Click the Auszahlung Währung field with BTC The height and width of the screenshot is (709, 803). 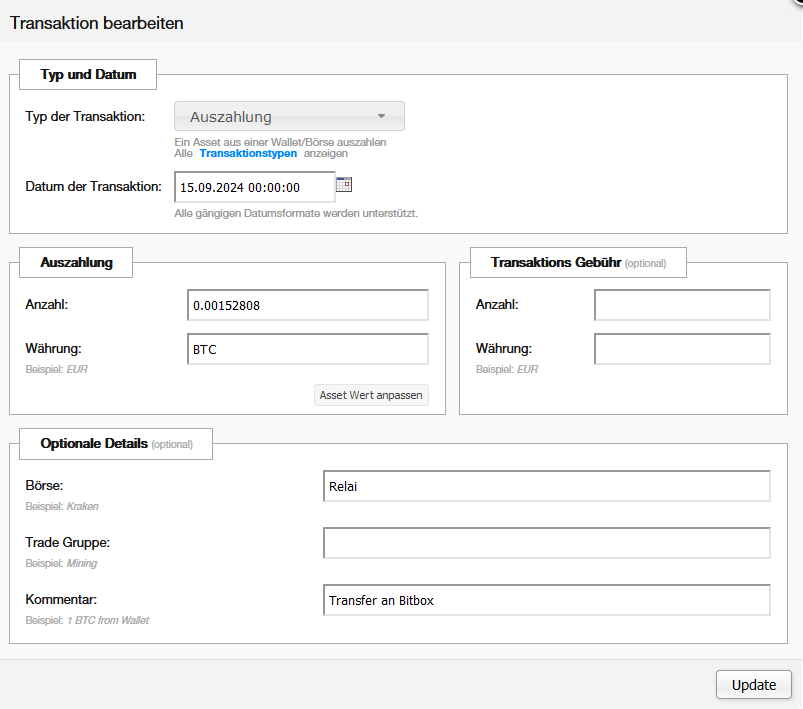(308, 349)
